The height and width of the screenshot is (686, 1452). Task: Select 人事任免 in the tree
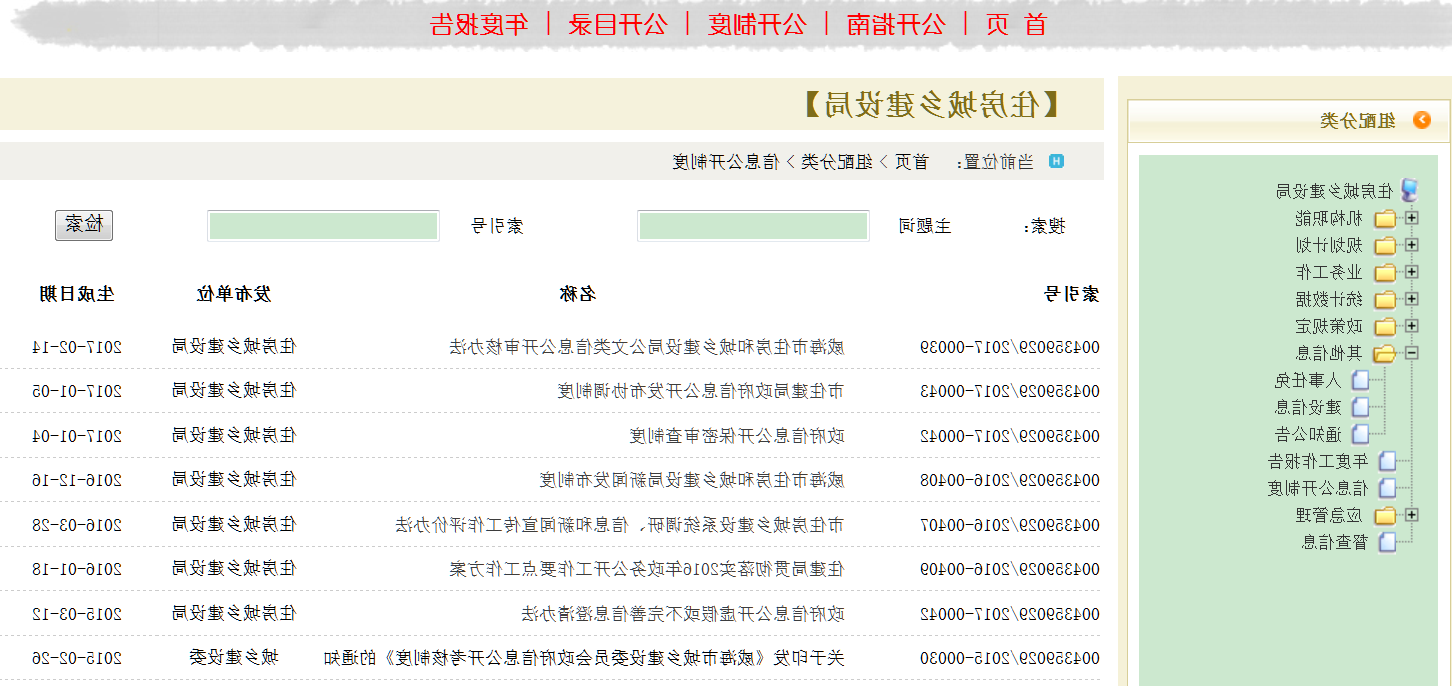tap(1309, 380)
